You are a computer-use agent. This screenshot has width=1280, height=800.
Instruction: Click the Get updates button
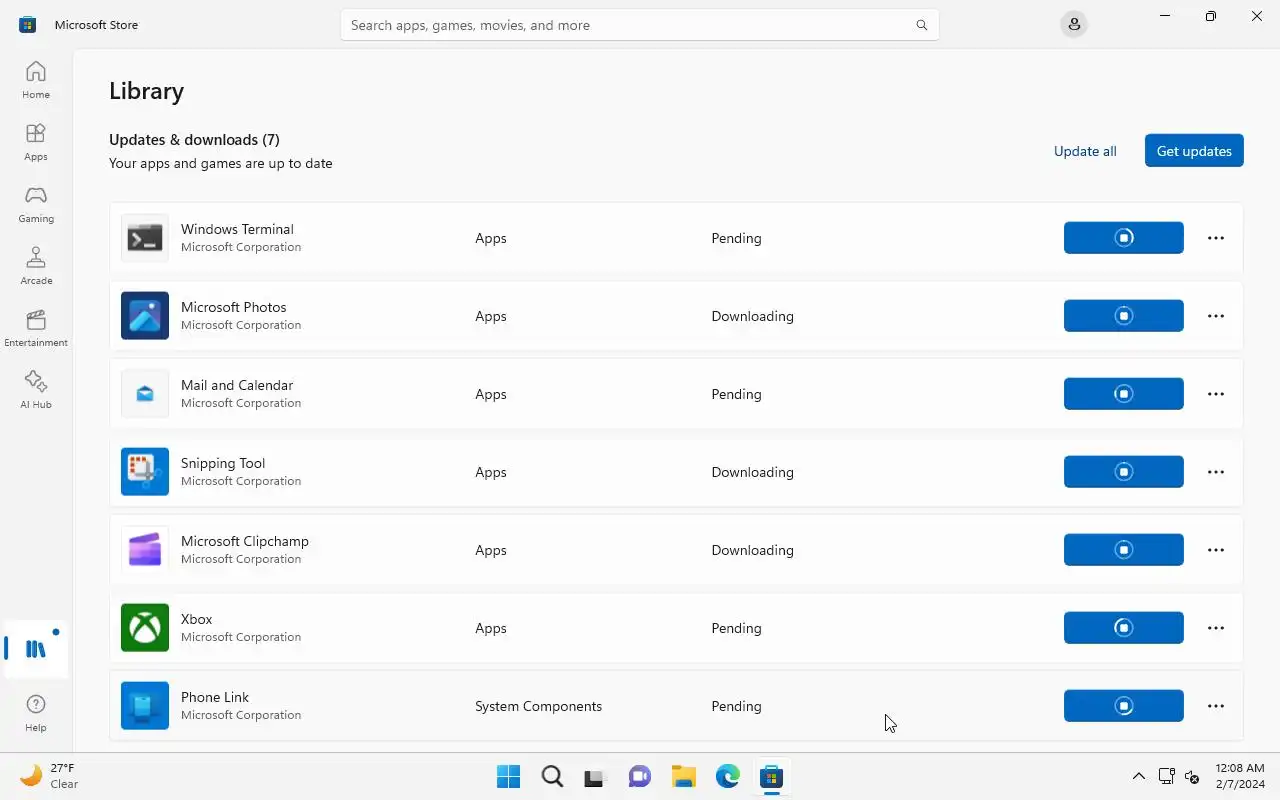click(1194, 151)
